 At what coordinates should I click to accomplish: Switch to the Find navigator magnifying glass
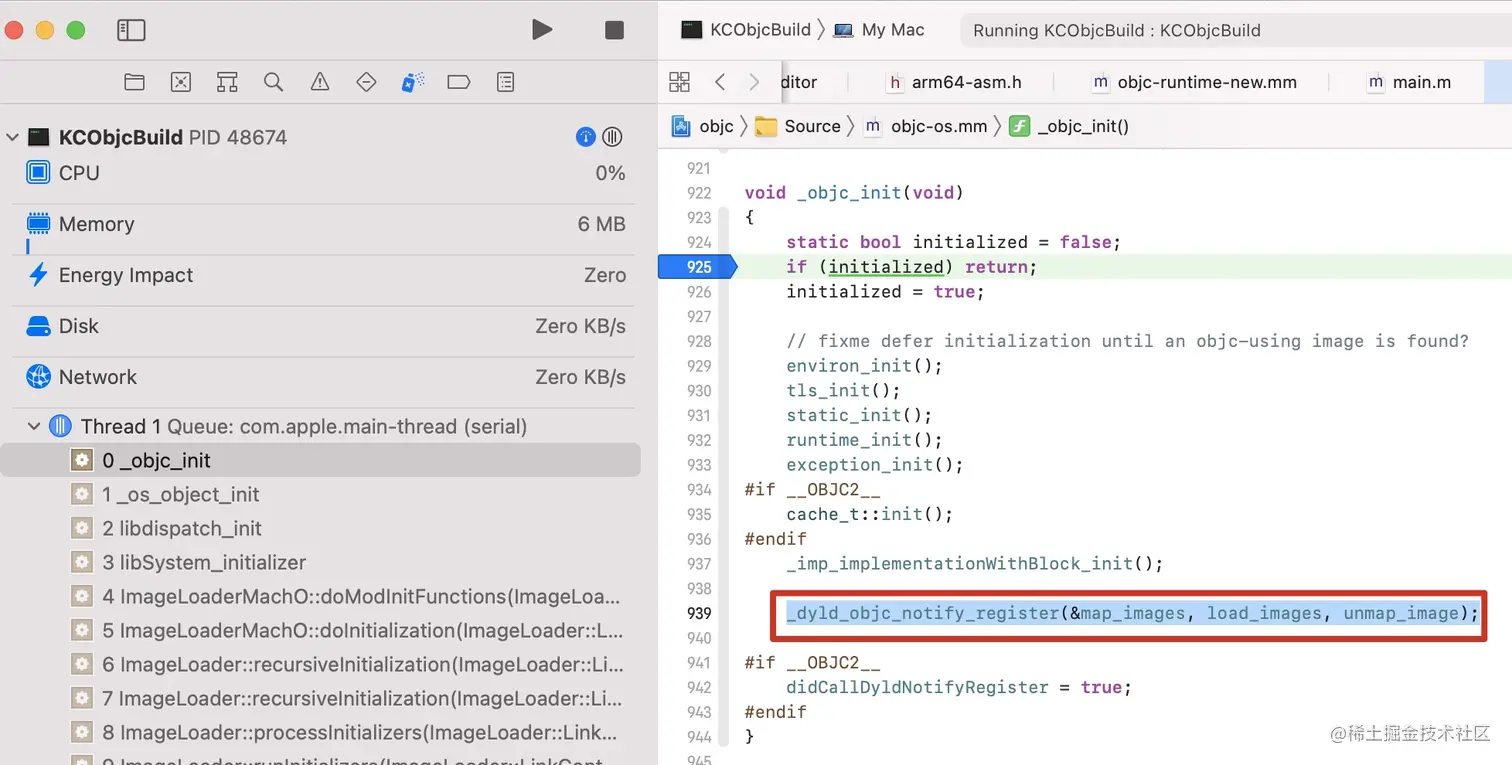click(x=273, y=81)
